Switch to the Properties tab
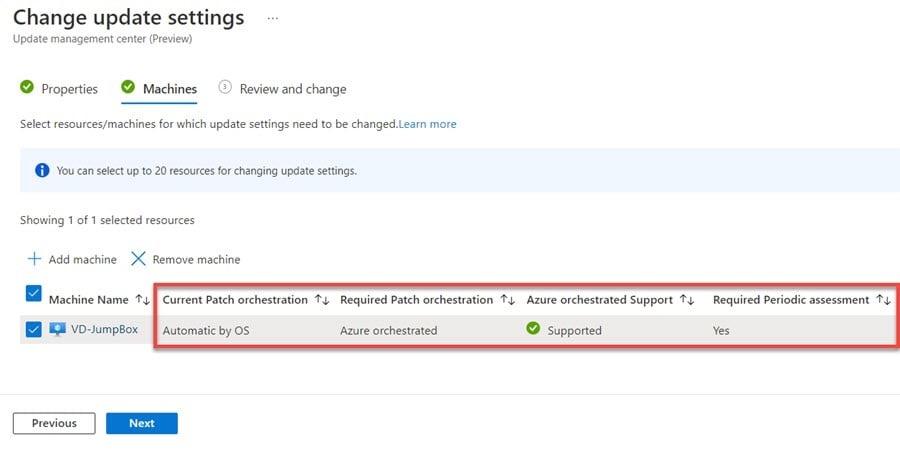This screenshot has height=450, width=900. [x=69, y=89]
